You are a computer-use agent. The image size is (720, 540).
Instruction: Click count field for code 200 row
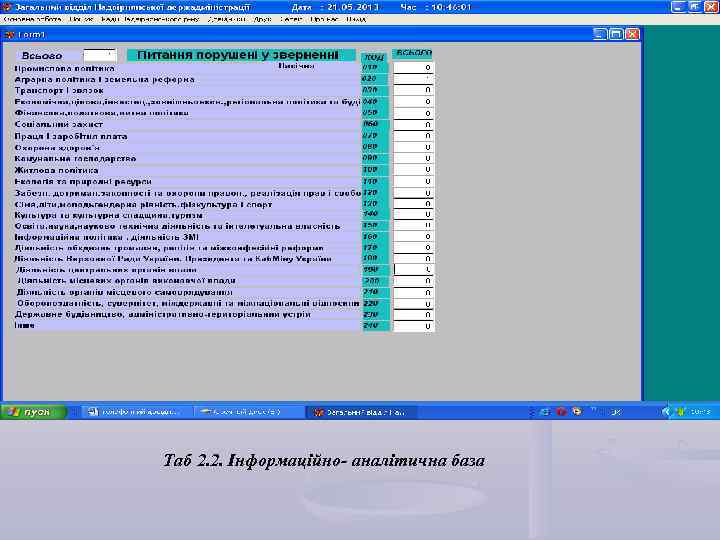[413, 281]
